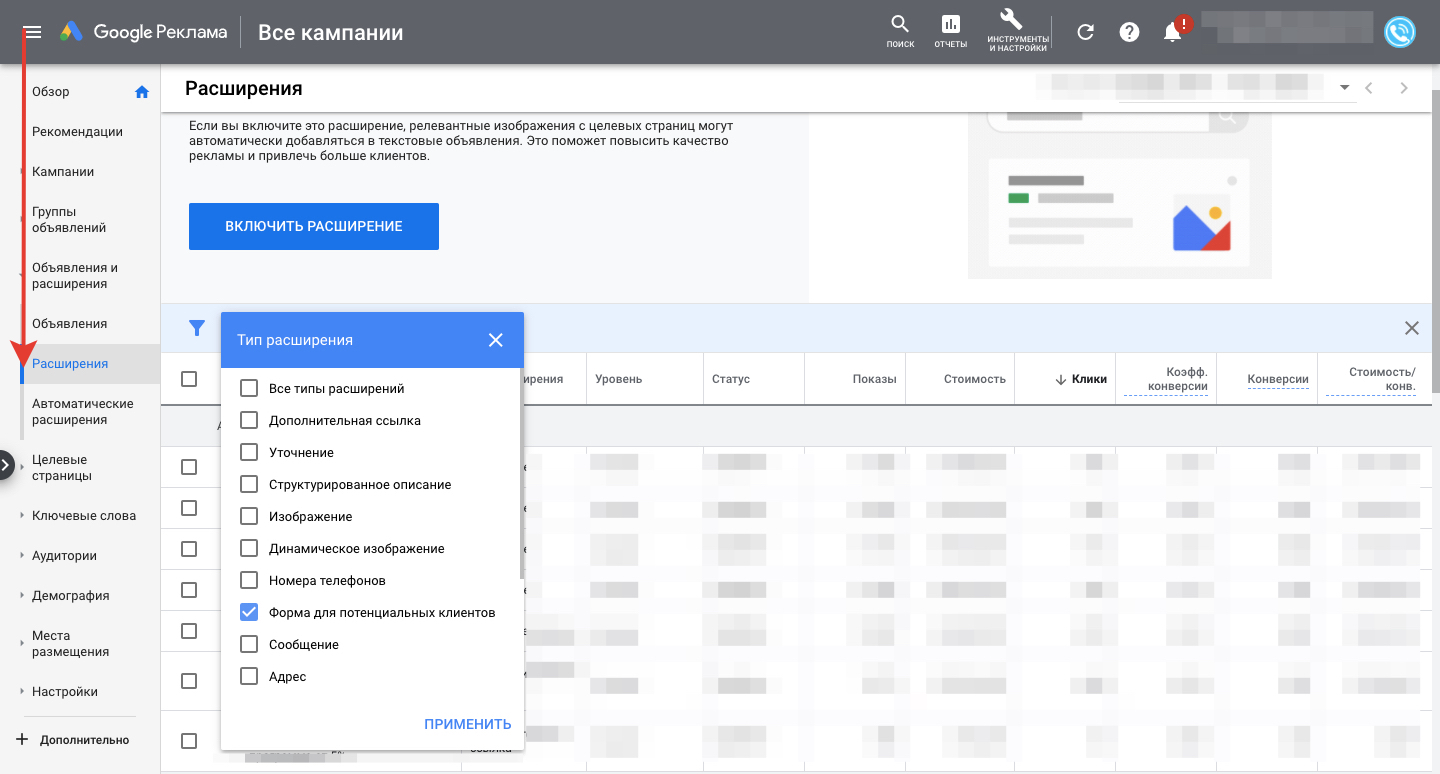This screenshot has width=1440, height=774.
Task: Check Номера телефонов option
Action: click(x=249, y=580)
